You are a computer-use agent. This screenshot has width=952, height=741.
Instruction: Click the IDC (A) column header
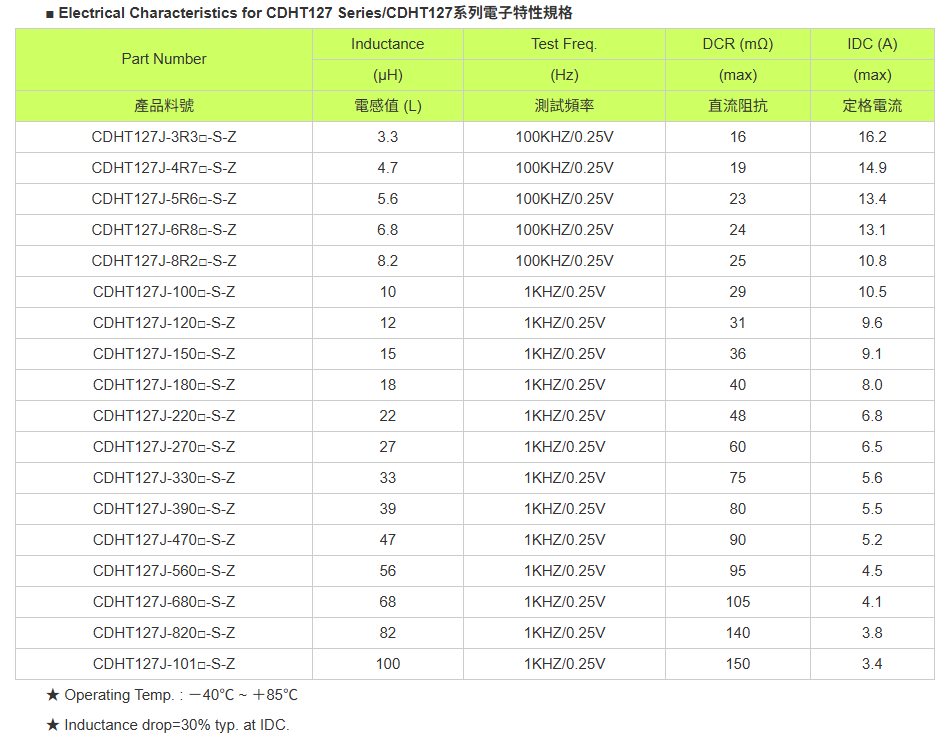872,44
